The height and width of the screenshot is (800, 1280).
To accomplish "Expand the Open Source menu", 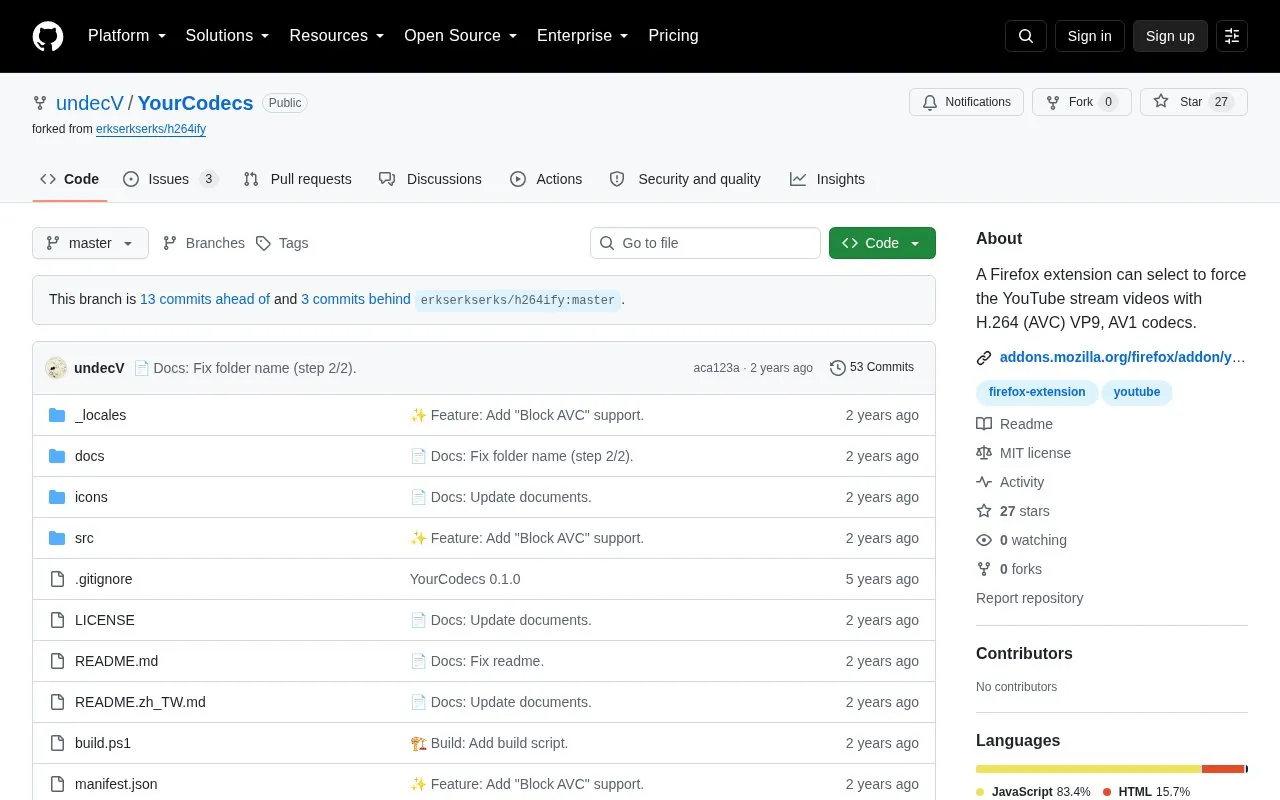I will 460,36.
